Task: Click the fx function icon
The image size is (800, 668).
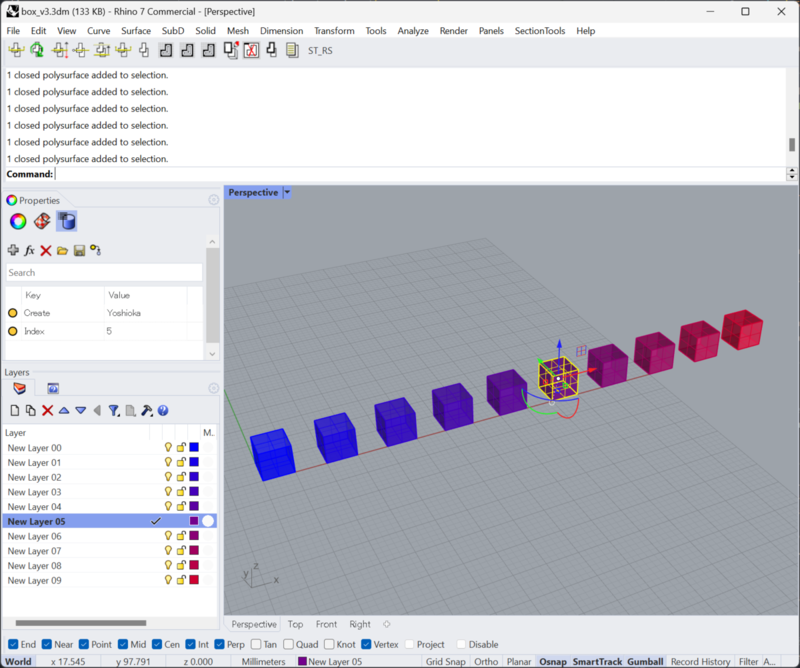Action: [30, 250]
